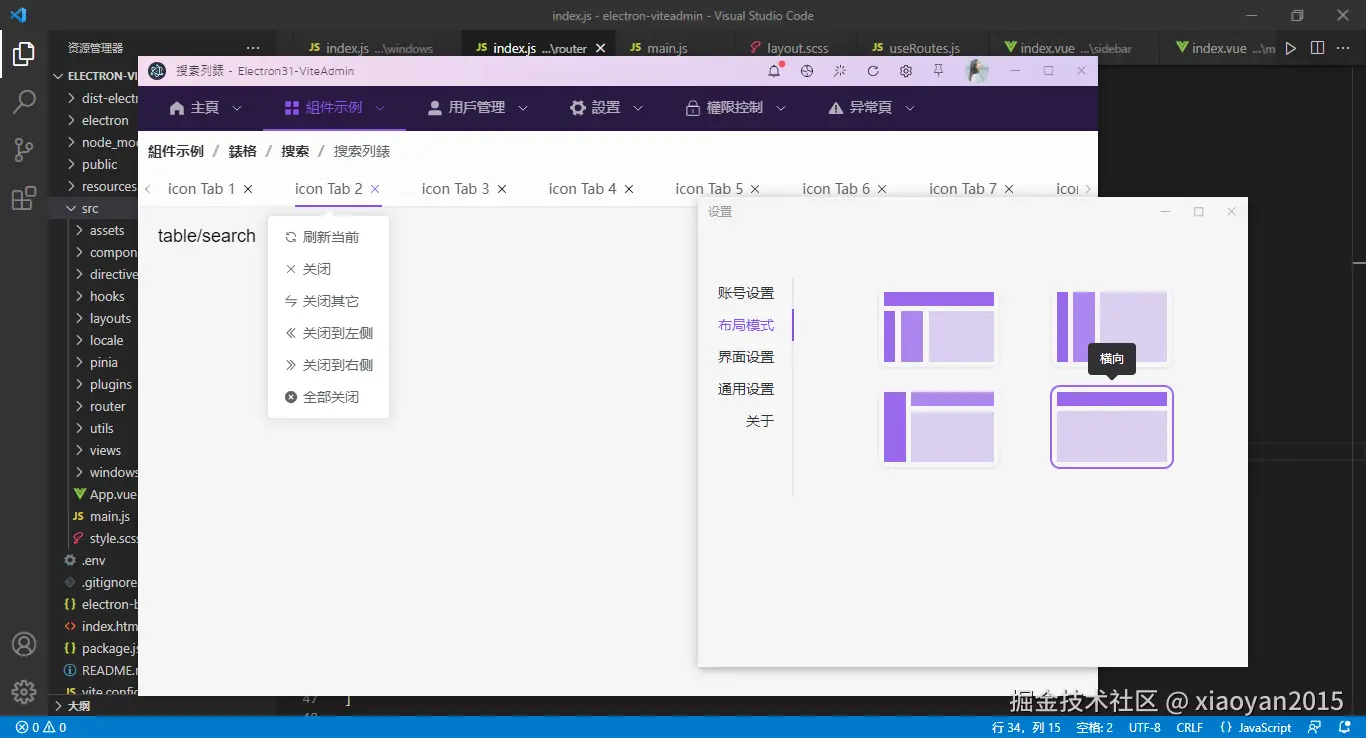
Task: Click the pin icon in the admin toolbar
Action: [938, 71]
